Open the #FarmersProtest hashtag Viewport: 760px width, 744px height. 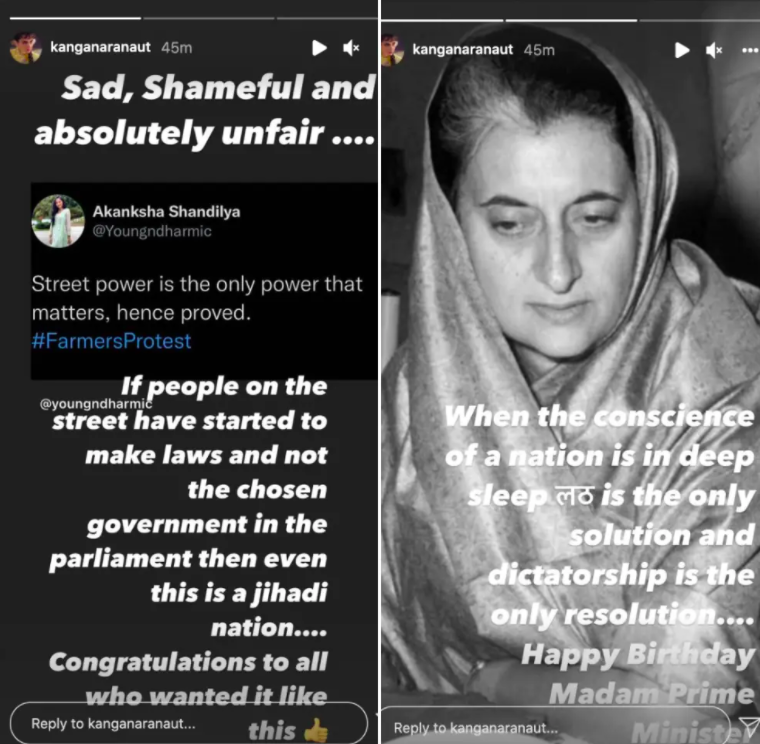tap(111, 341)
